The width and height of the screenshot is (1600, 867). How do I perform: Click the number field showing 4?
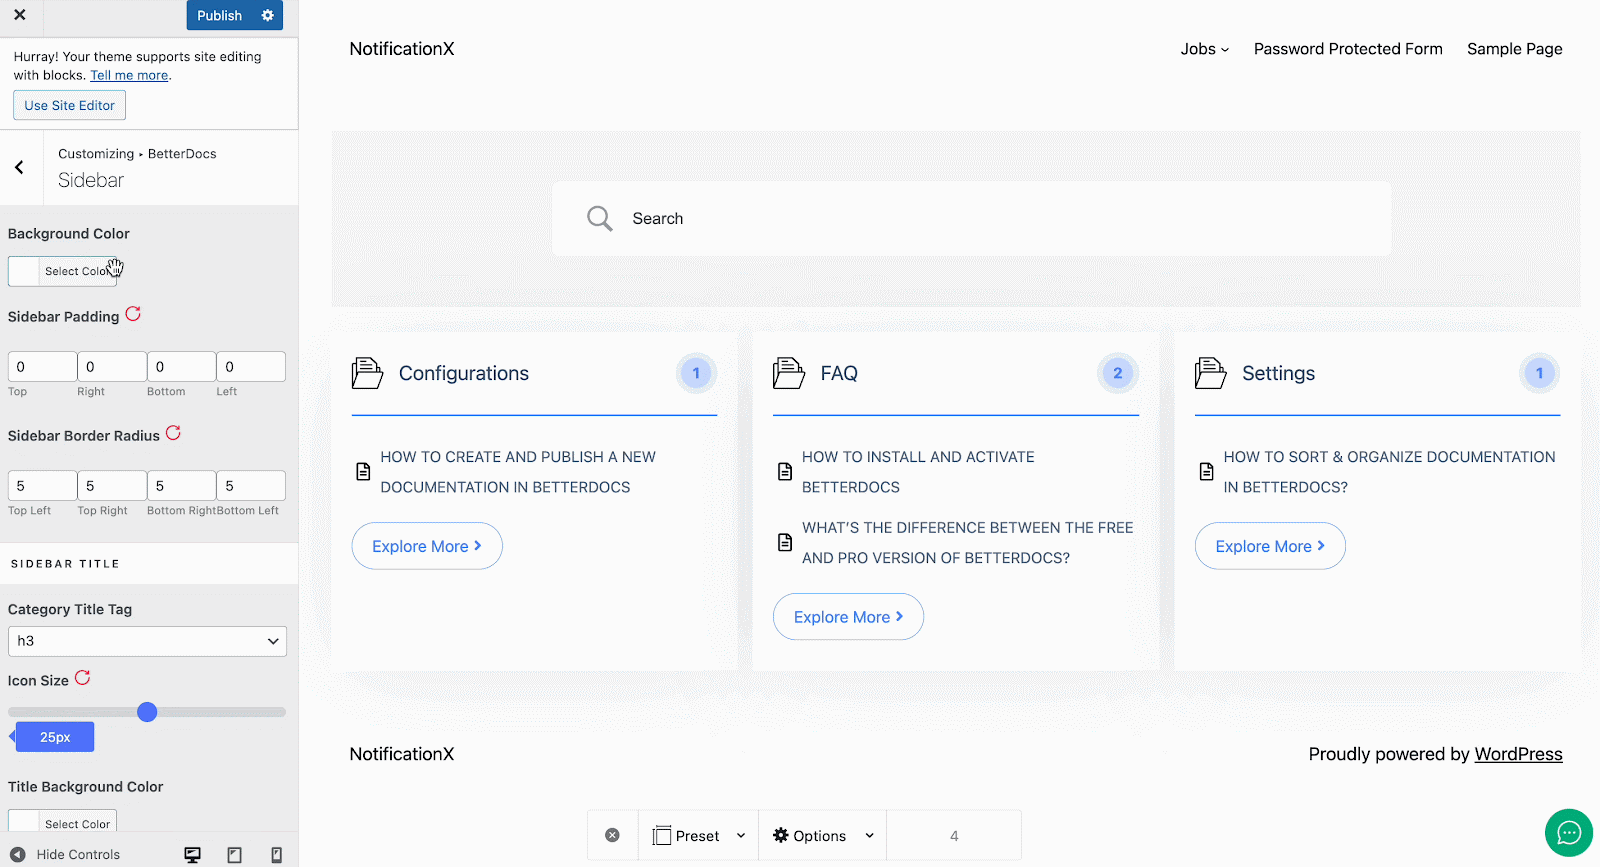[x=954, y=835]
